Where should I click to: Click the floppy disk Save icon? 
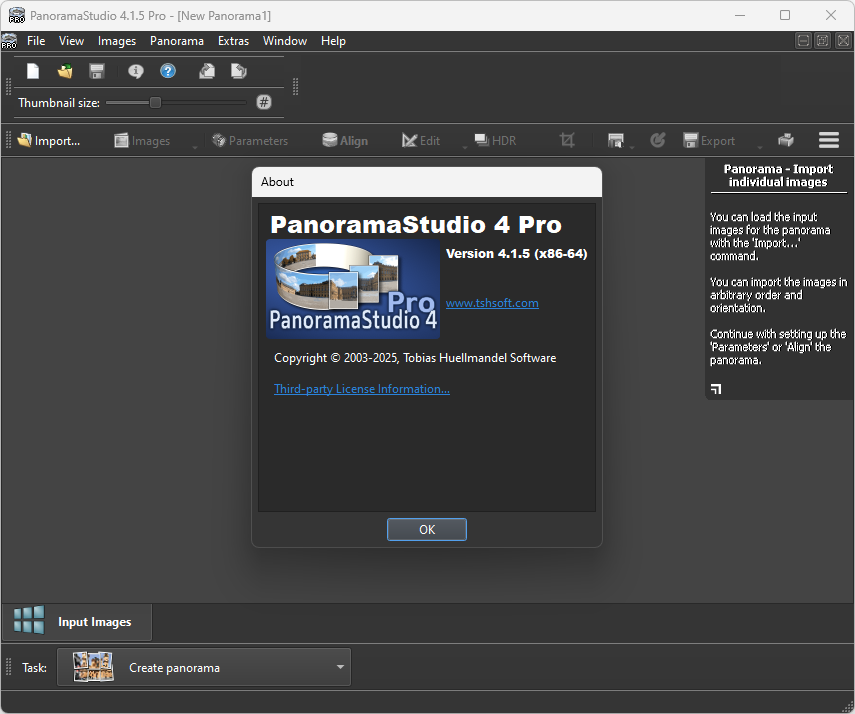click(x=97, y=71)
